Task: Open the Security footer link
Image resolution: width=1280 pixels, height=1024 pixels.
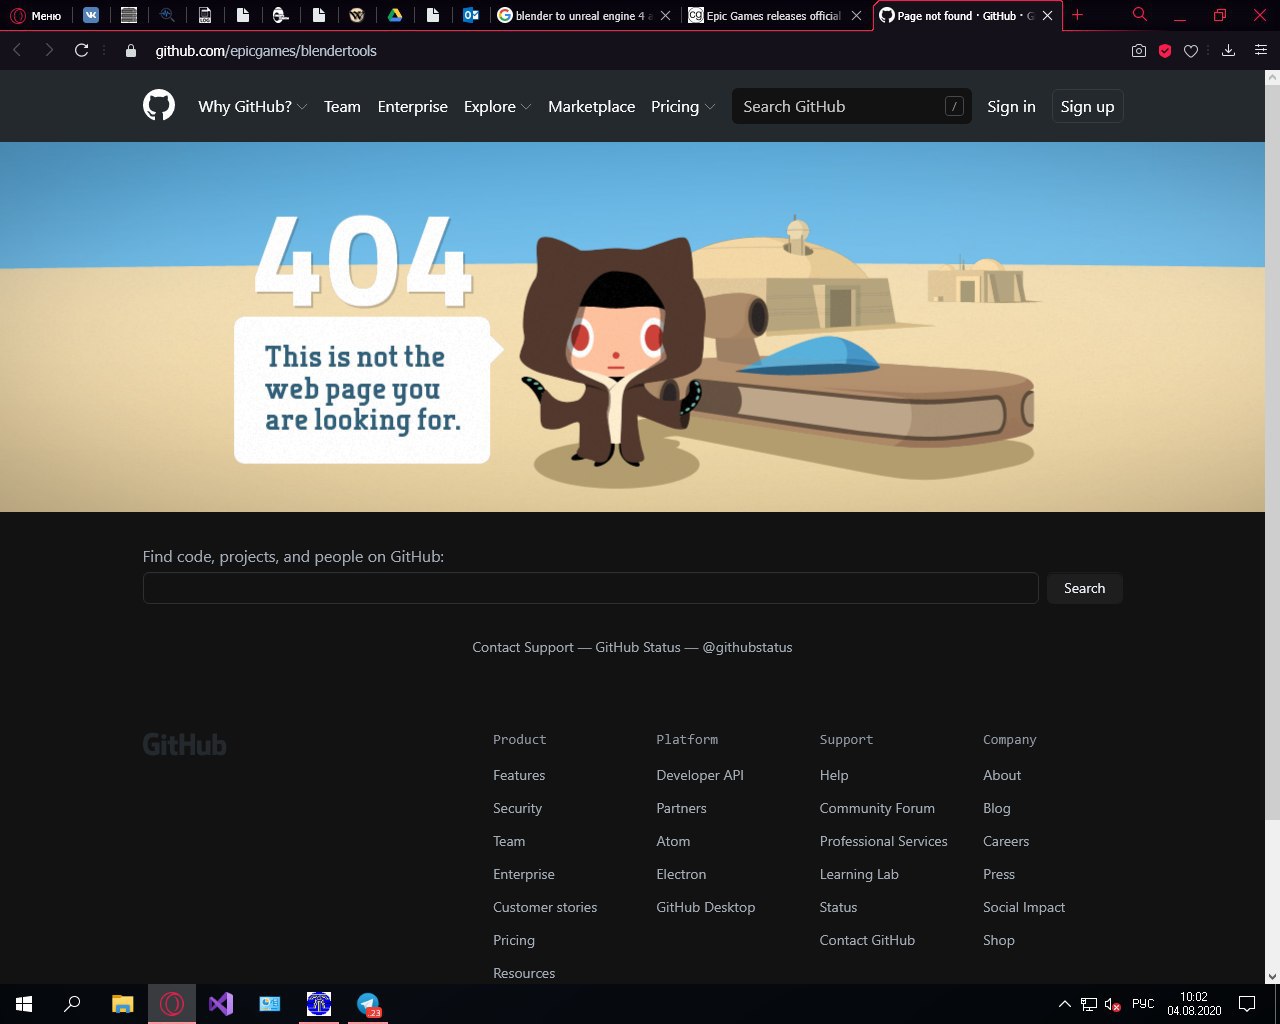Action: 517,808
